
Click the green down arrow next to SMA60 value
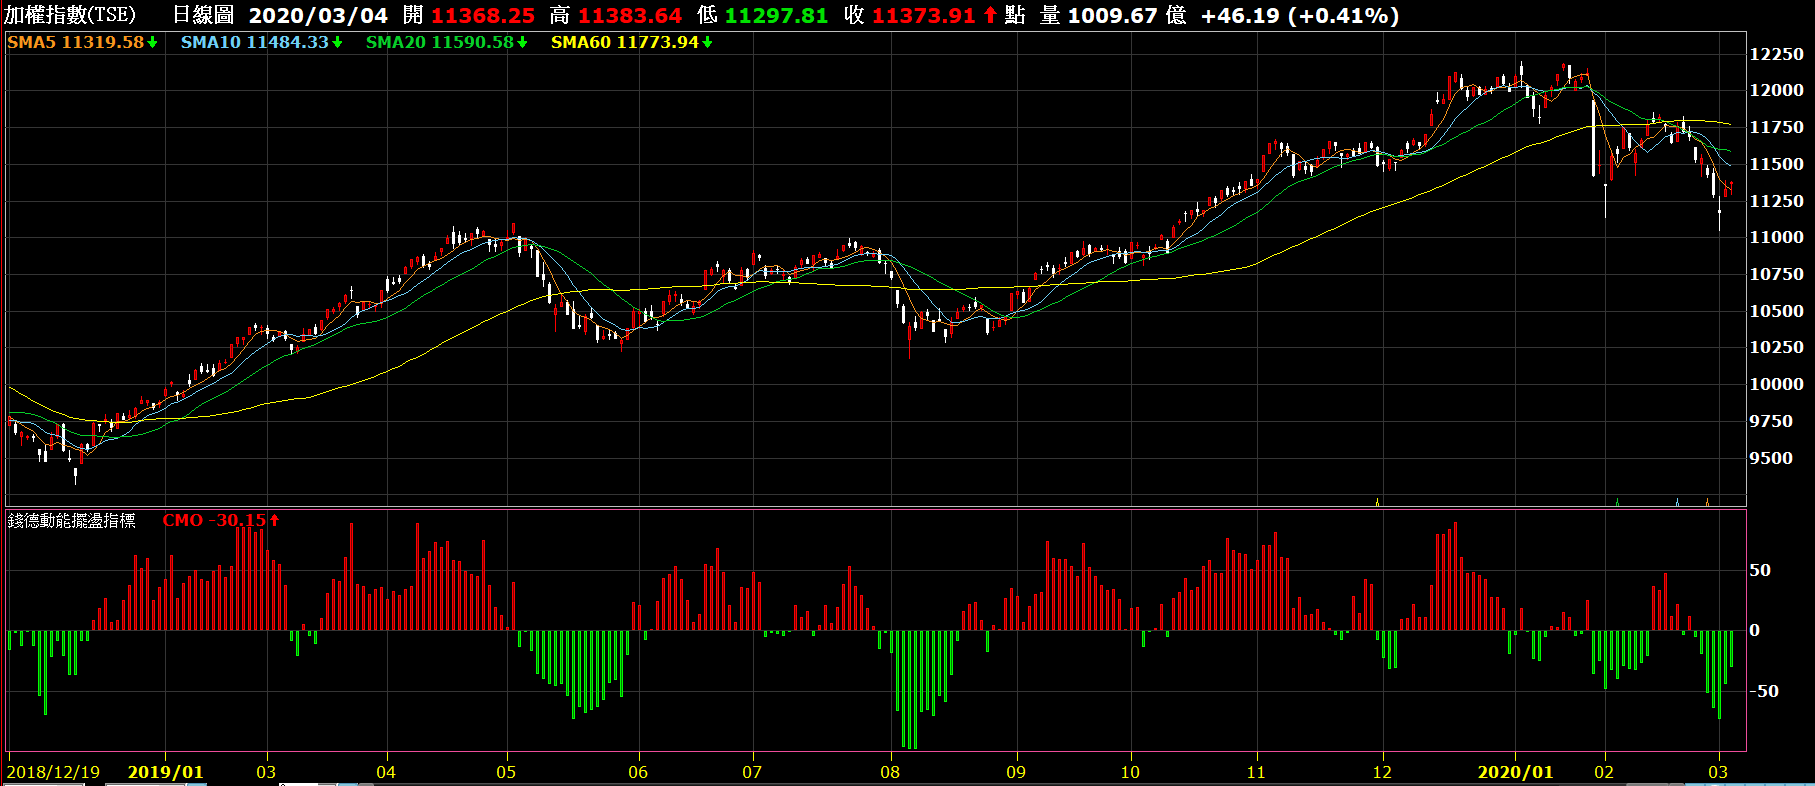(708, 42)
